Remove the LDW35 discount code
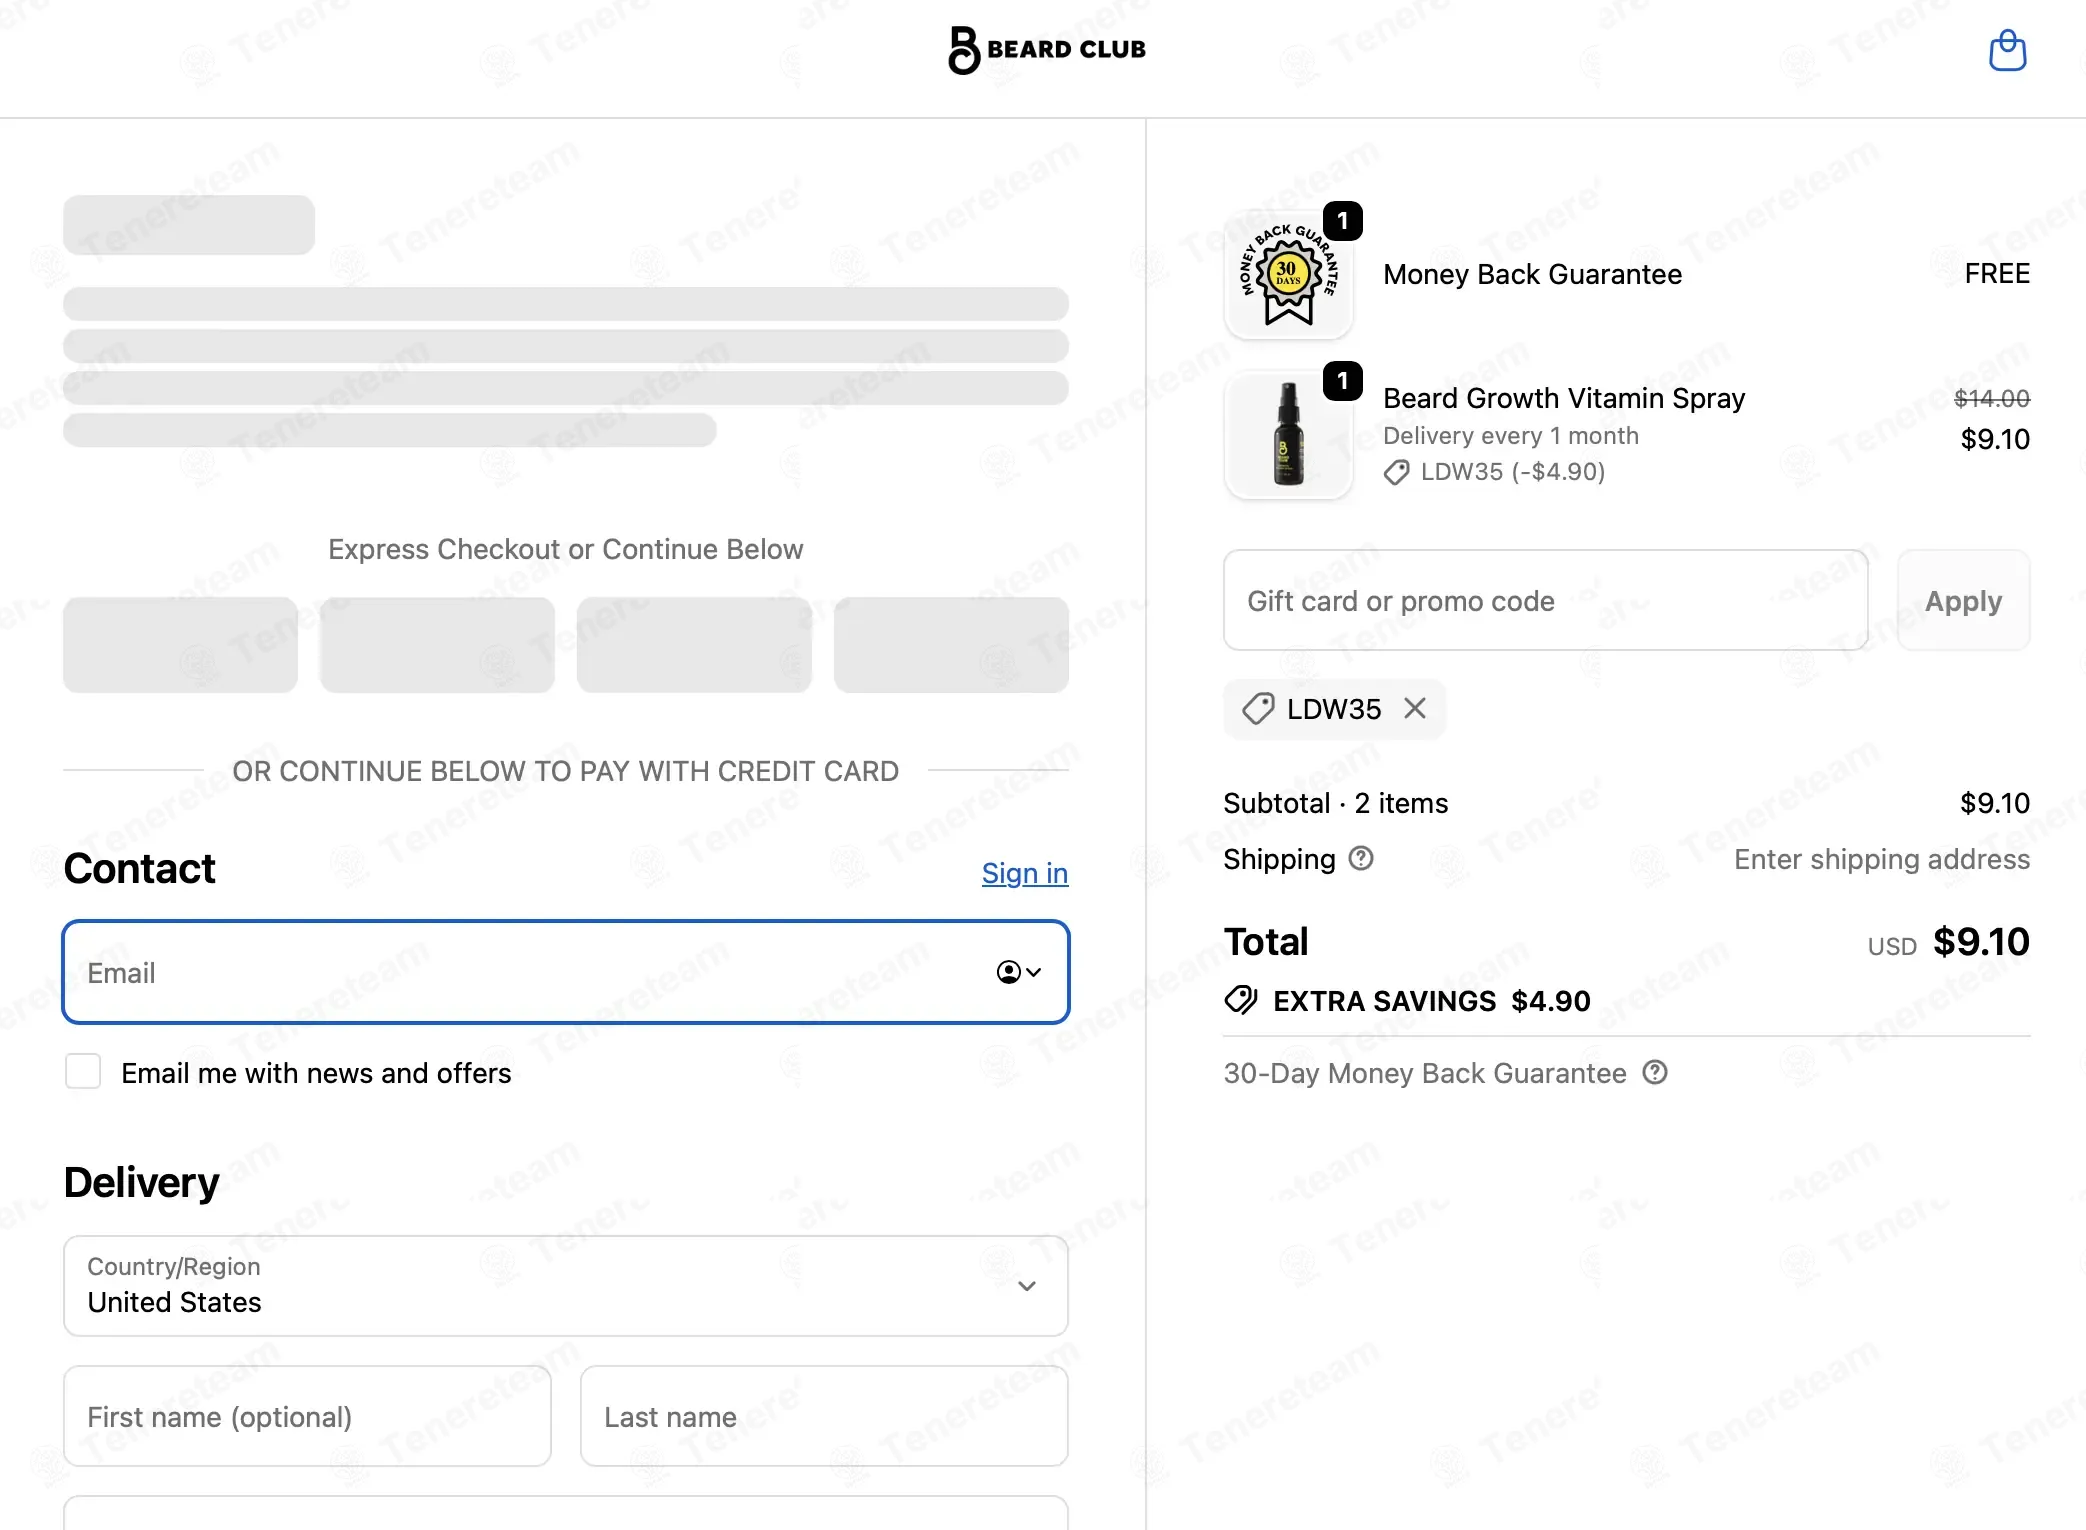The height and width of the screenshot is (1530, 2086). (x=1415, y=709)
